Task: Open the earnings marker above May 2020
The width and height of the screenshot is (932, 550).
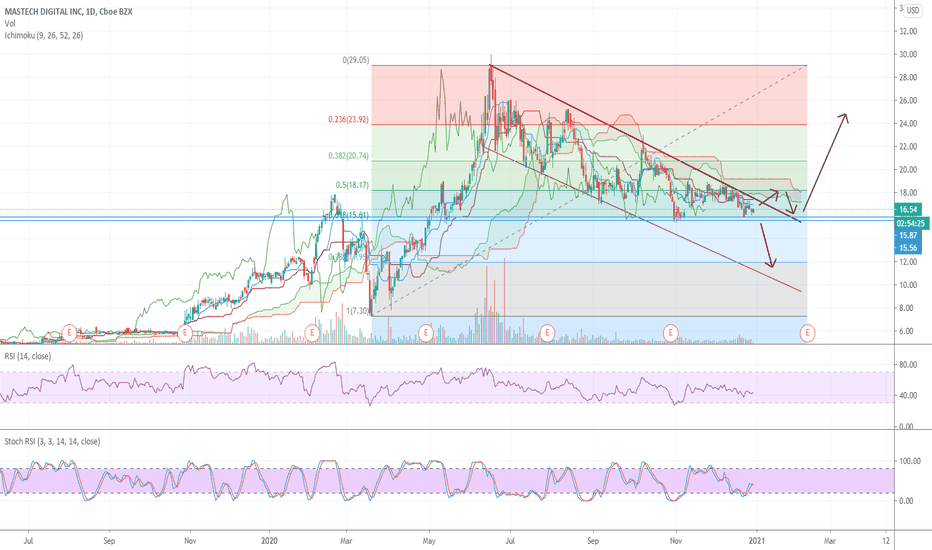Action: pyautogui.click(x=426, y=333)
